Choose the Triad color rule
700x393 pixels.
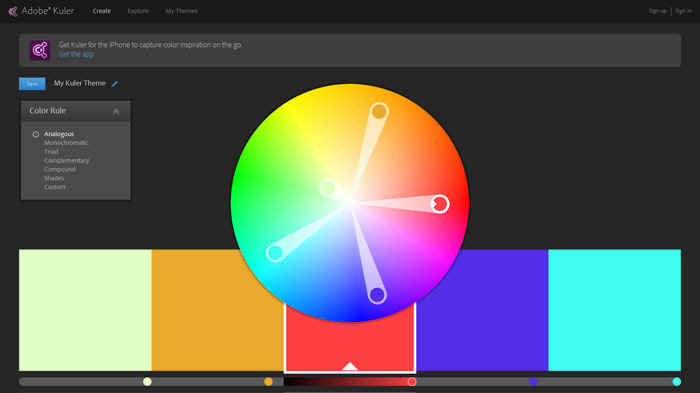click(51, 152)
